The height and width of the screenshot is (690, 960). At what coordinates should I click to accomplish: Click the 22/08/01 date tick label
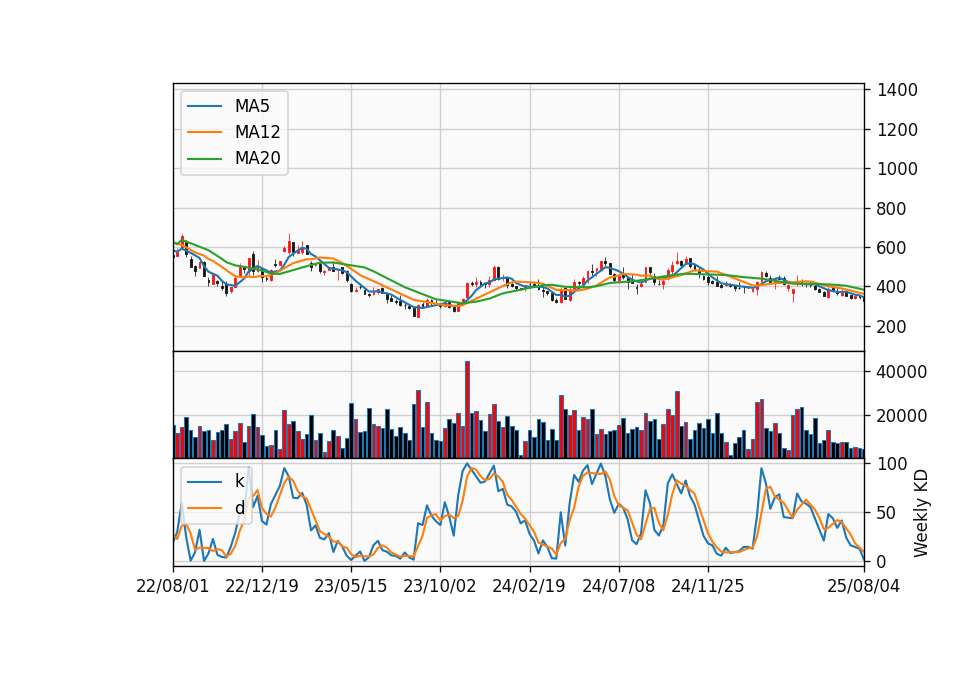[x=173, y=586]
